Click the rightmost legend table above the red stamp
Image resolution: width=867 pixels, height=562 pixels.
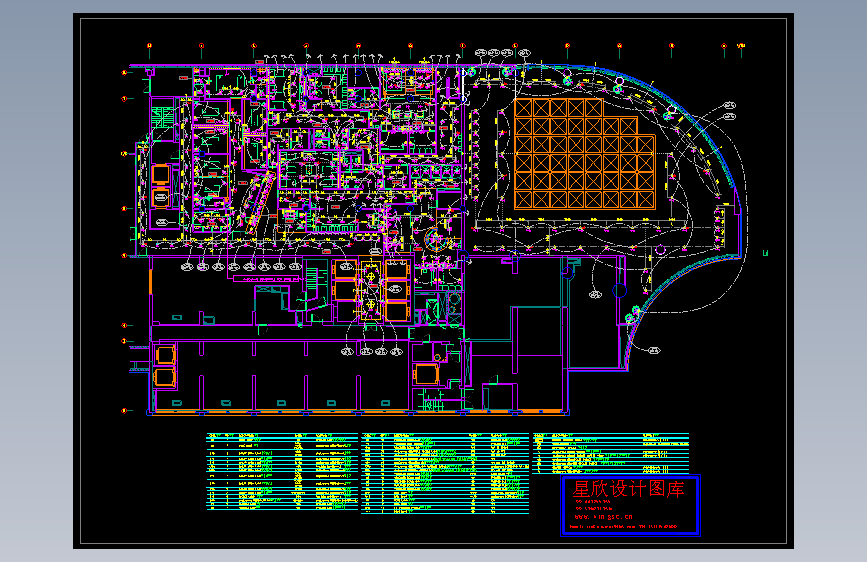point(611,453)
